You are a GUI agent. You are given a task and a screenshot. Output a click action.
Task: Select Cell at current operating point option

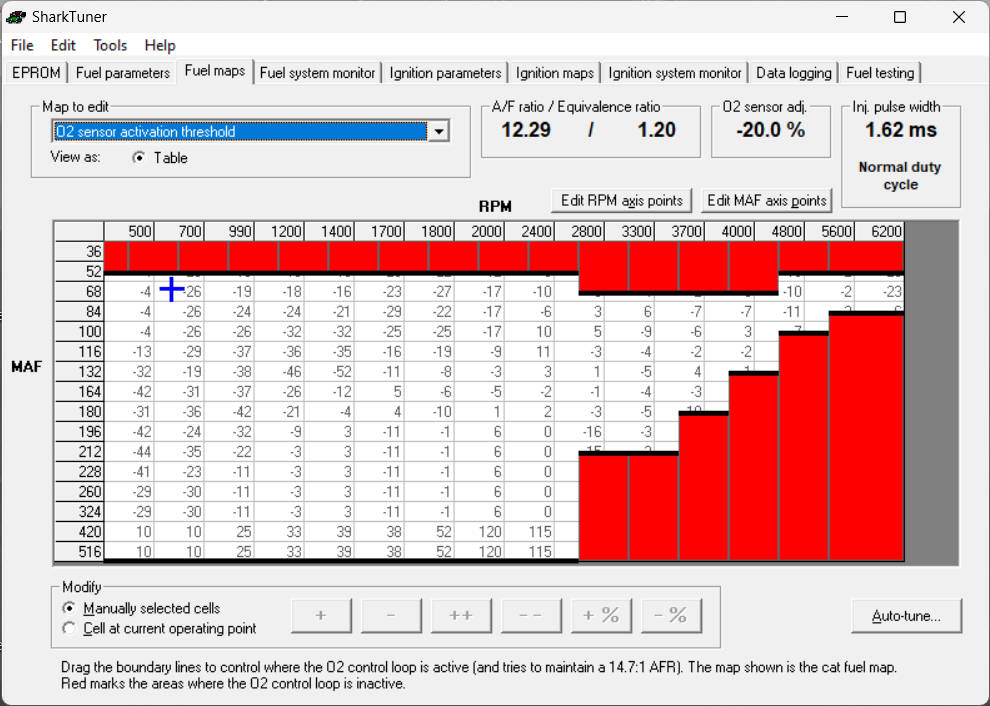pos(69,628)
